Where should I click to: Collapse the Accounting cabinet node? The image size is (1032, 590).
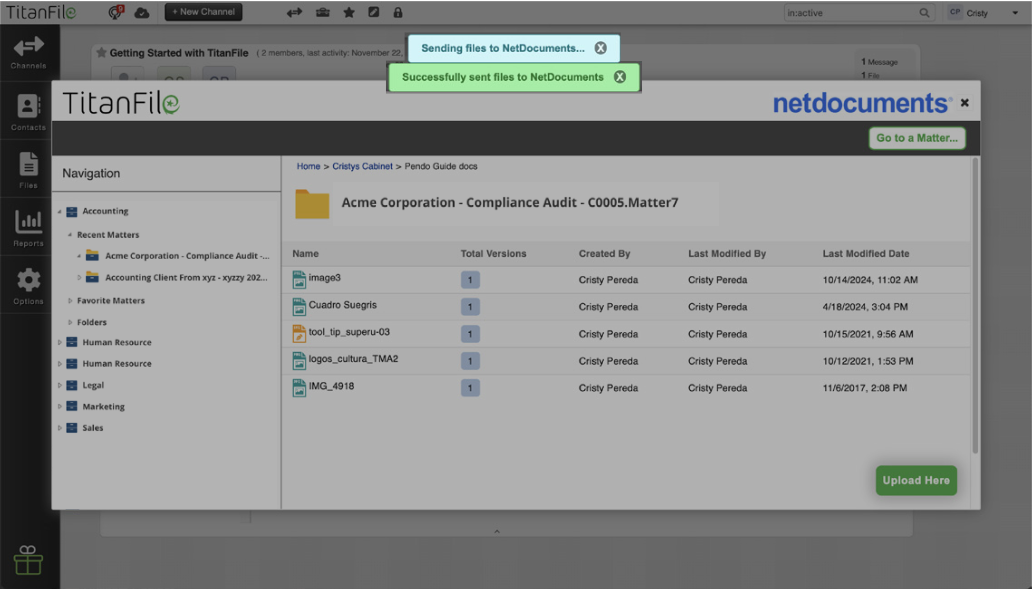point(59,211)
